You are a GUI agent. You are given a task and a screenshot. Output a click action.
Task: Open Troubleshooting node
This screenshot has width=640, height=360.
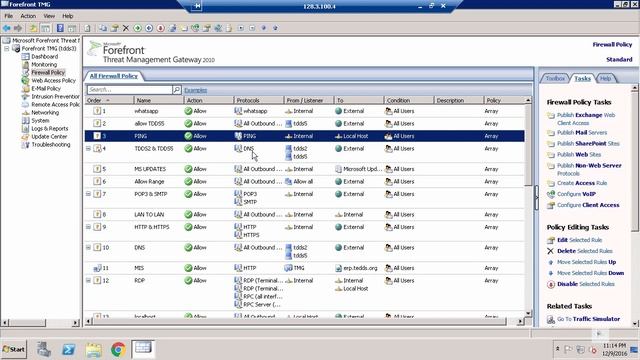tap(51, 144)
